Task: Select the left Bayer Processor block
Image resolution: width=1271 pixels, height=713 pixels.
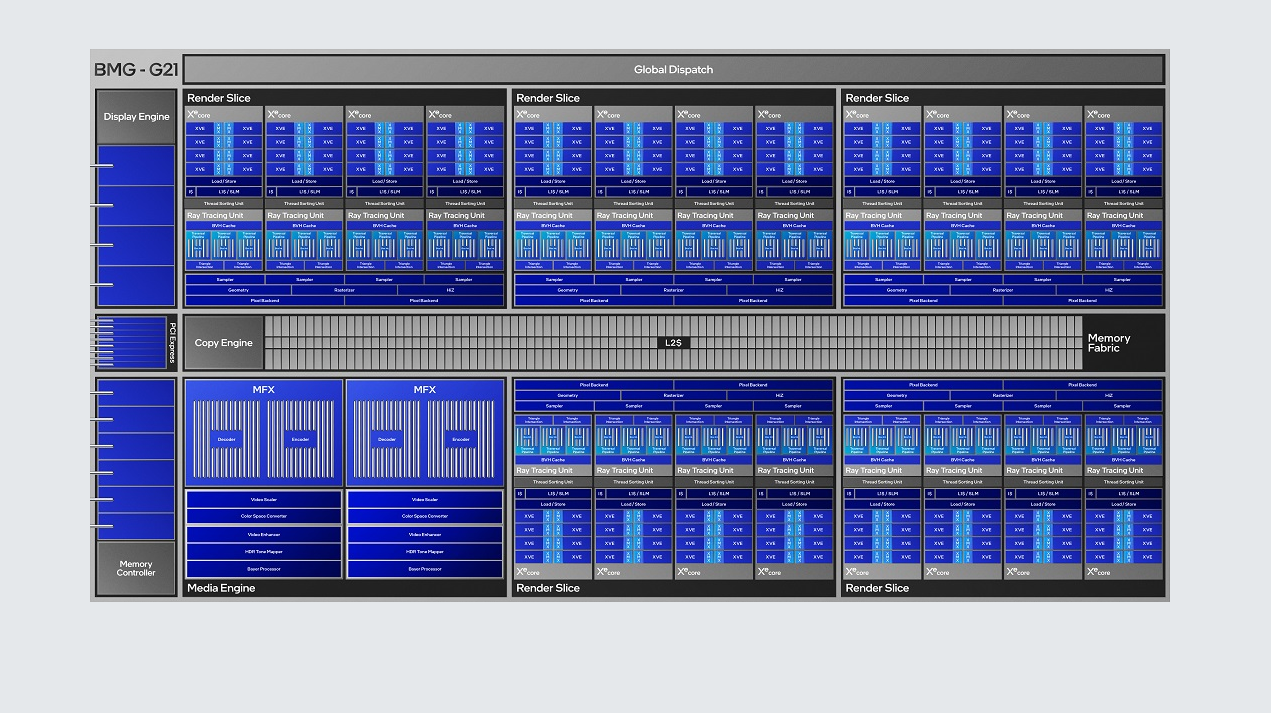Action: pos(263,569)
